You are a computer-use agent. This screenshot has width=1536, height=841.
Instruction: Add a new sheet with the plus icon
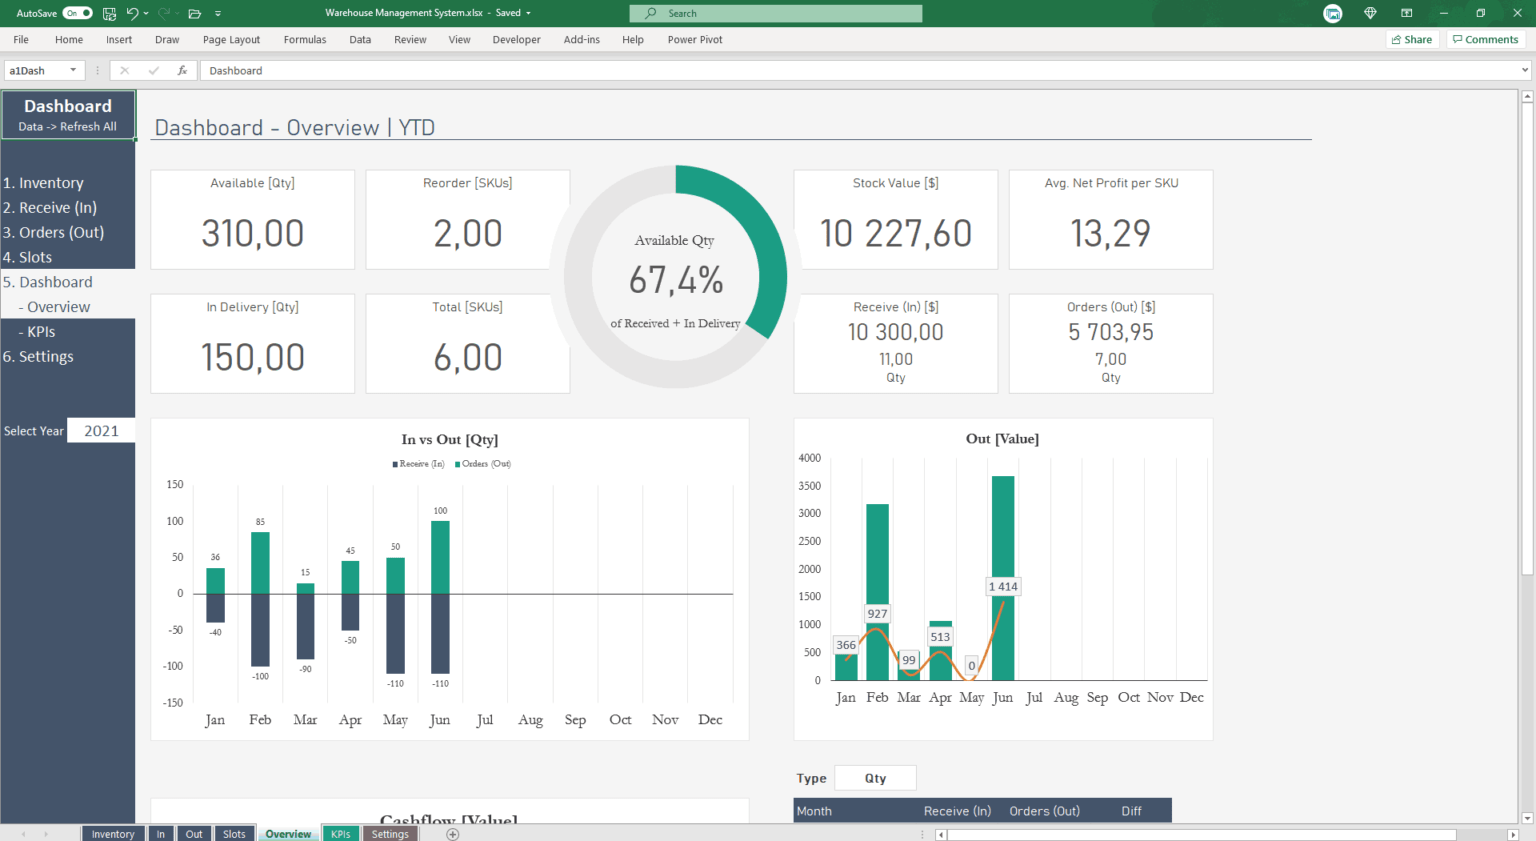point(451,833)
